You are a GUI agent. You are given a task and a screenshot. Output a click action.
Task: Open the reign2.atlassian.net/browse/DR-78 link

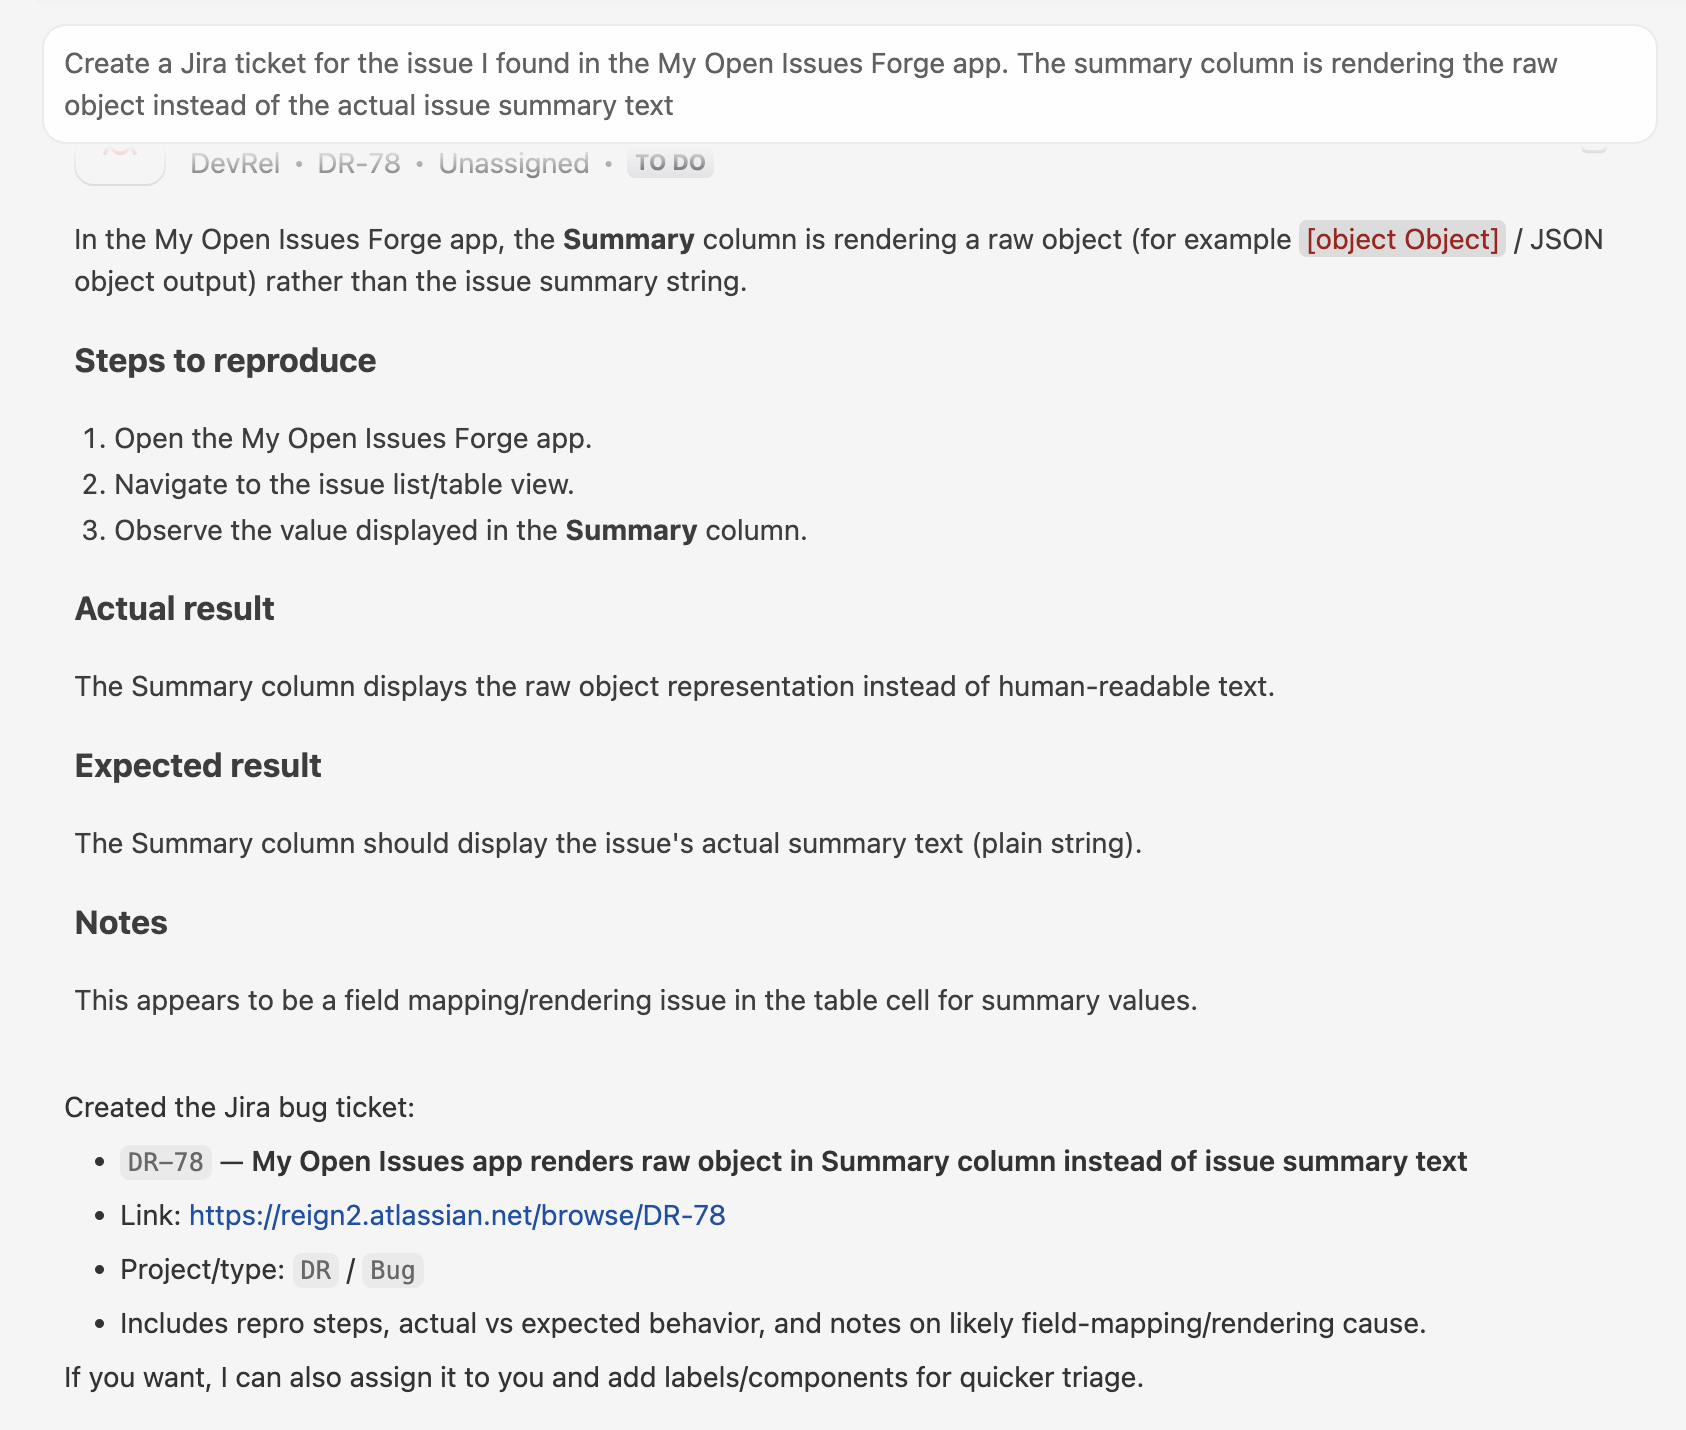[457, 1215]
